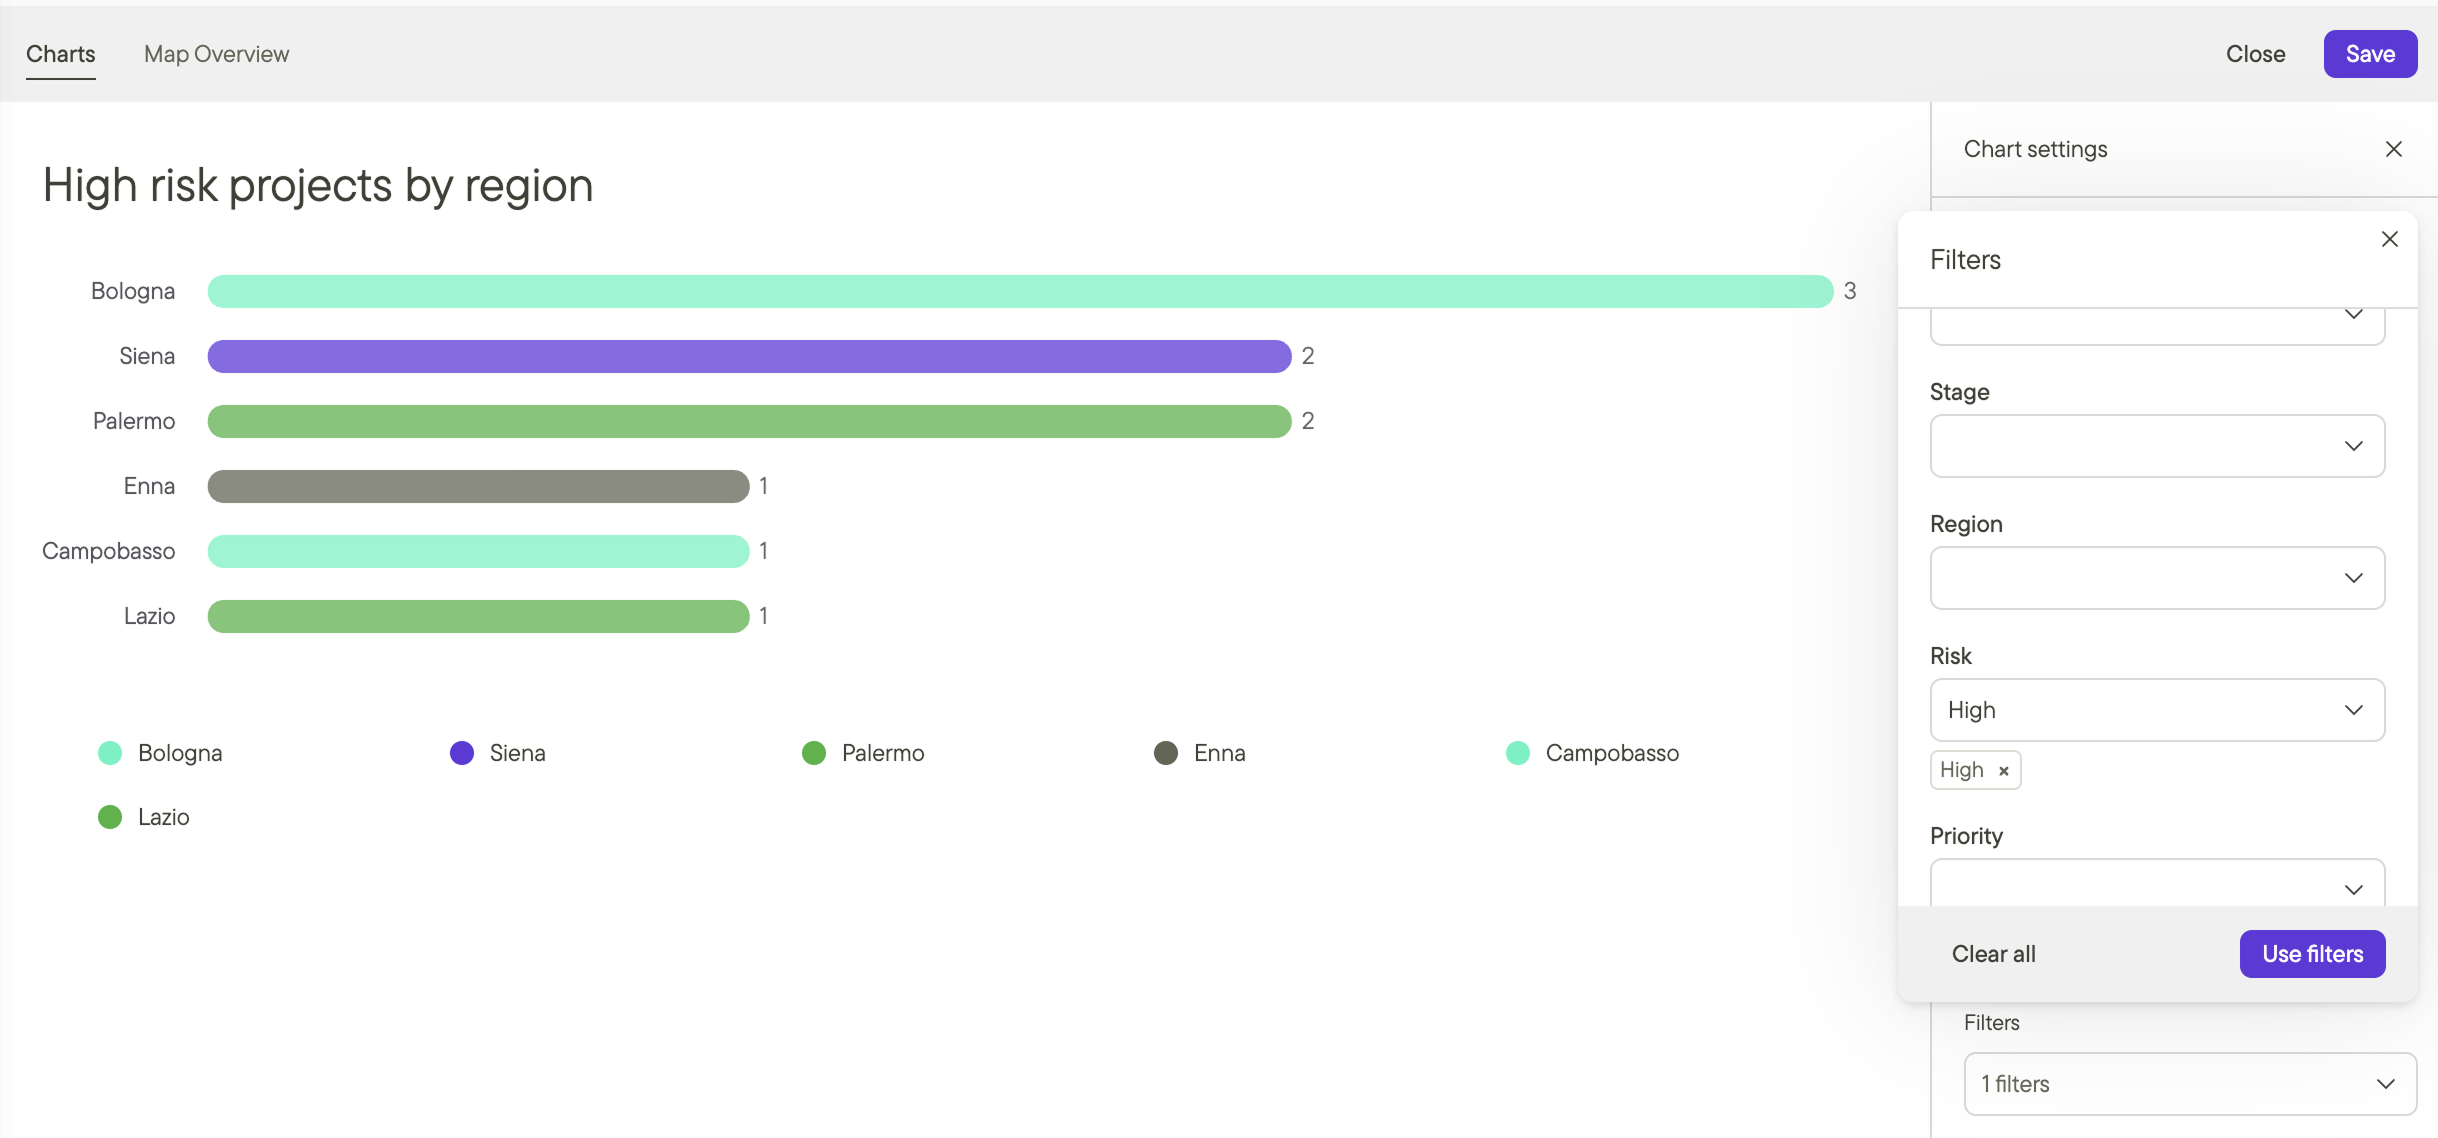
Task: Click Clear all filters
Action: [x=1993, y=954]
